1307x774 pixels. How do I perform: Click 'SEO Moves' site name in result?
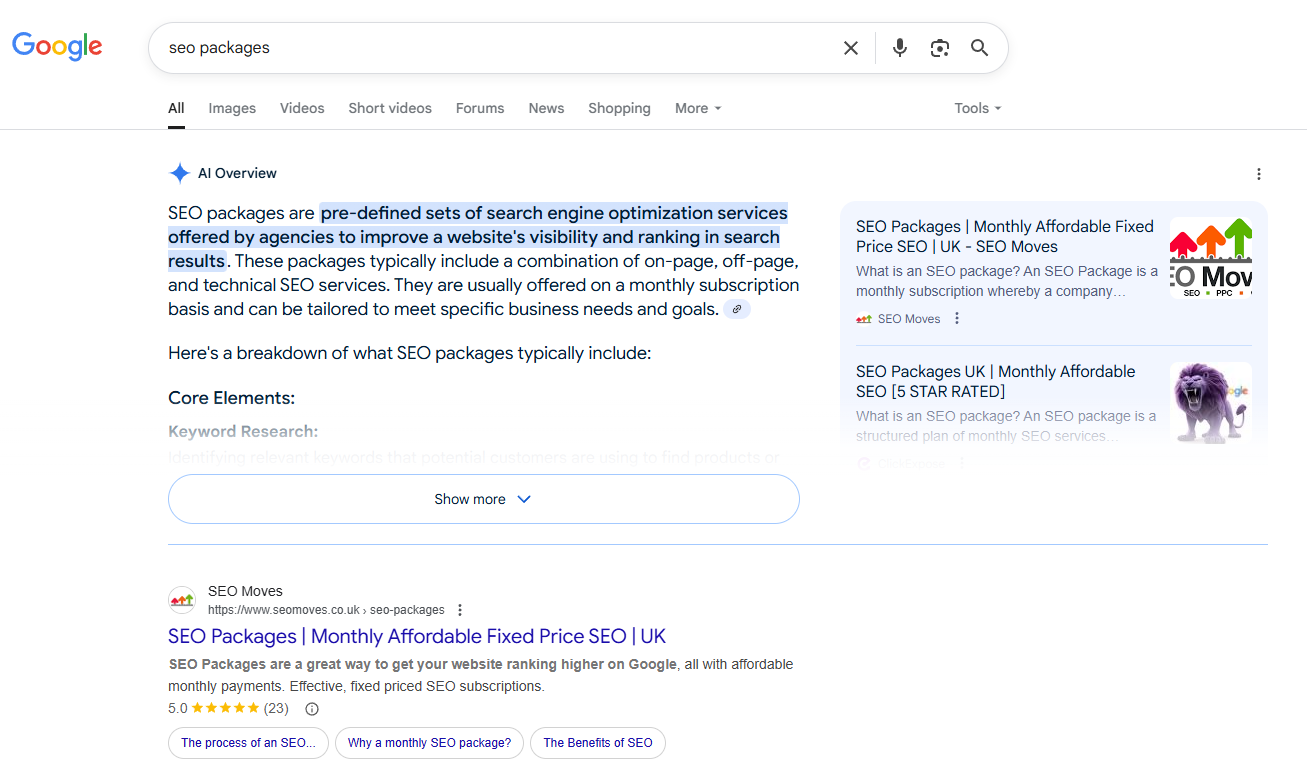click(245, 591)
